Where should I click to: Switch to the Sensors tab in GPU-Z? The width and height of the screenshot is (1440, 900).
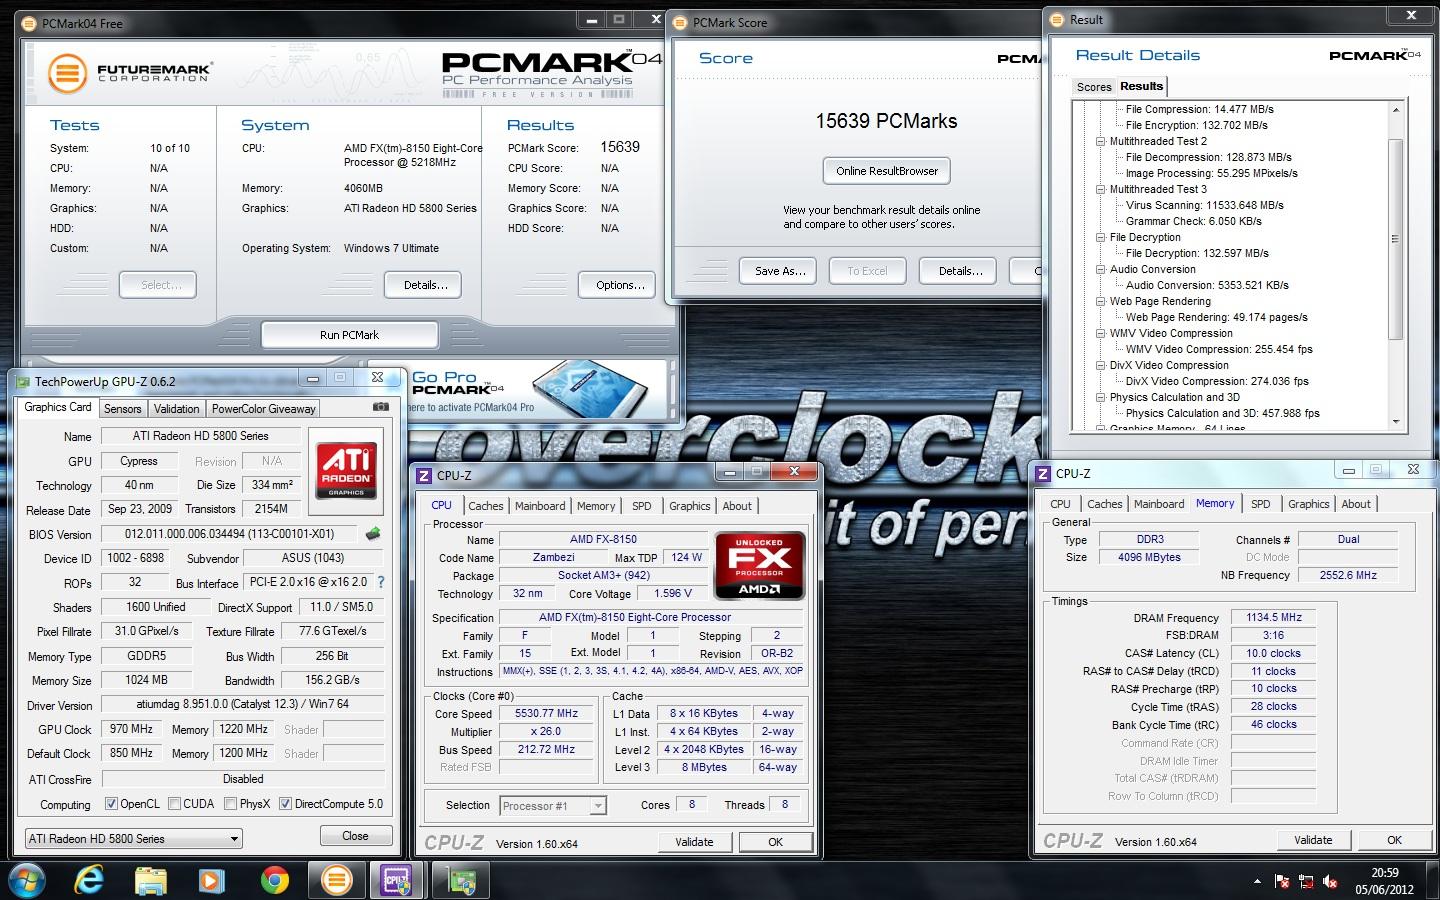(122, 408)
